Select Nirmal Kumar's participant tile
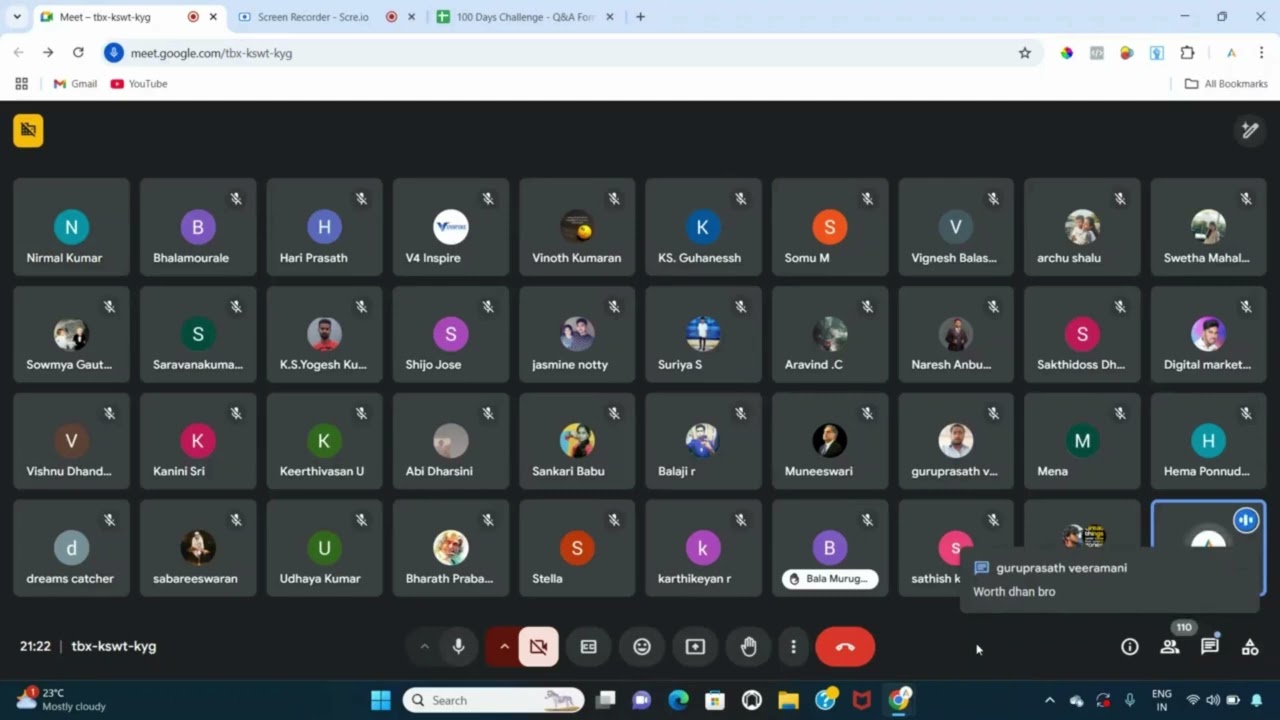The width and height of the screenshot is (1280, 720). [71, 227]
